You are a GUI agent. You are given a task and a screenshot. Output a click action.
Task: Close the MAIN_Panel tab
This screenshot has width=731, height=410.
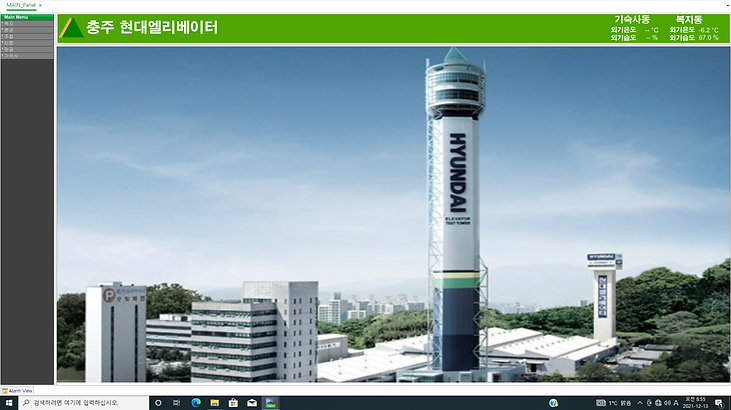coord(41,6)
